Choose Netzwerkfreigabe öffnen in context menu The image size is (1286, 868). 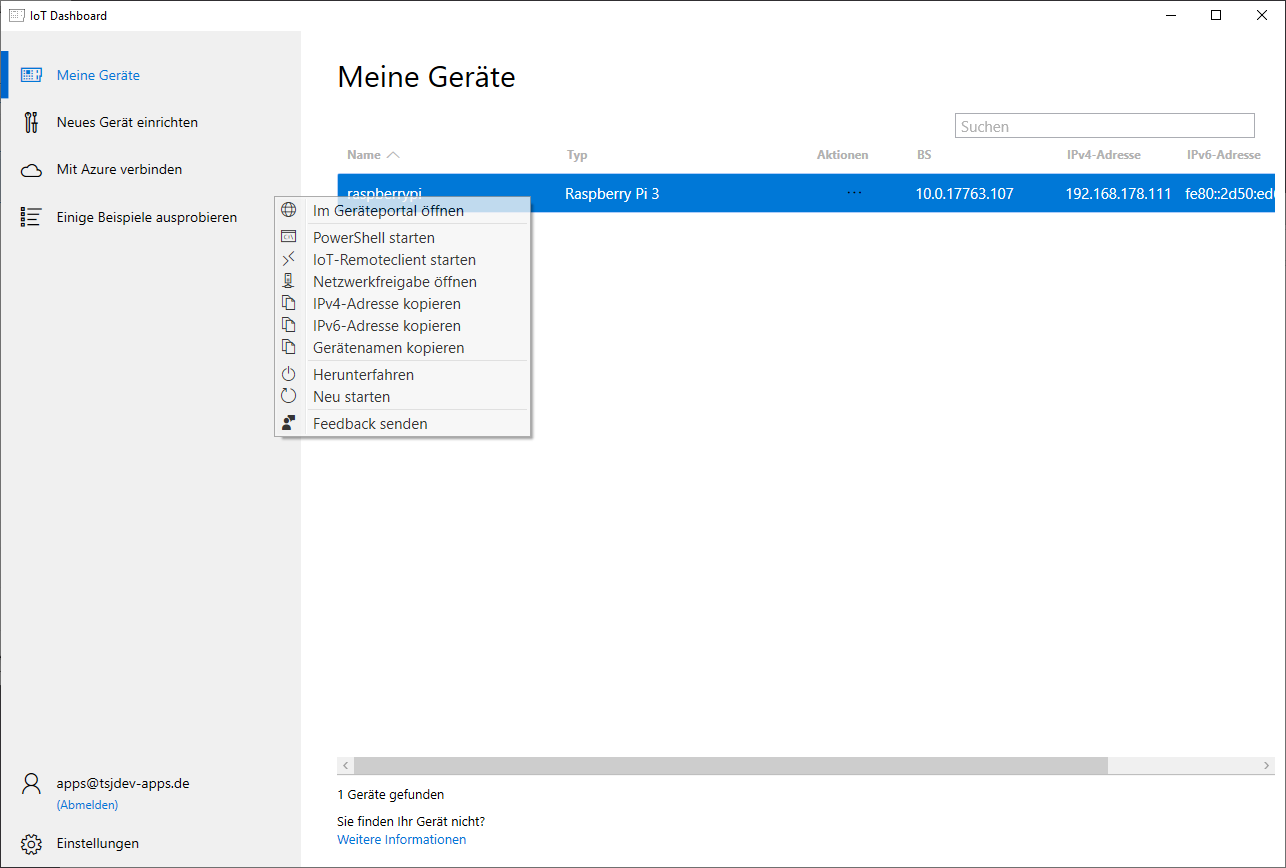(394, 282)
